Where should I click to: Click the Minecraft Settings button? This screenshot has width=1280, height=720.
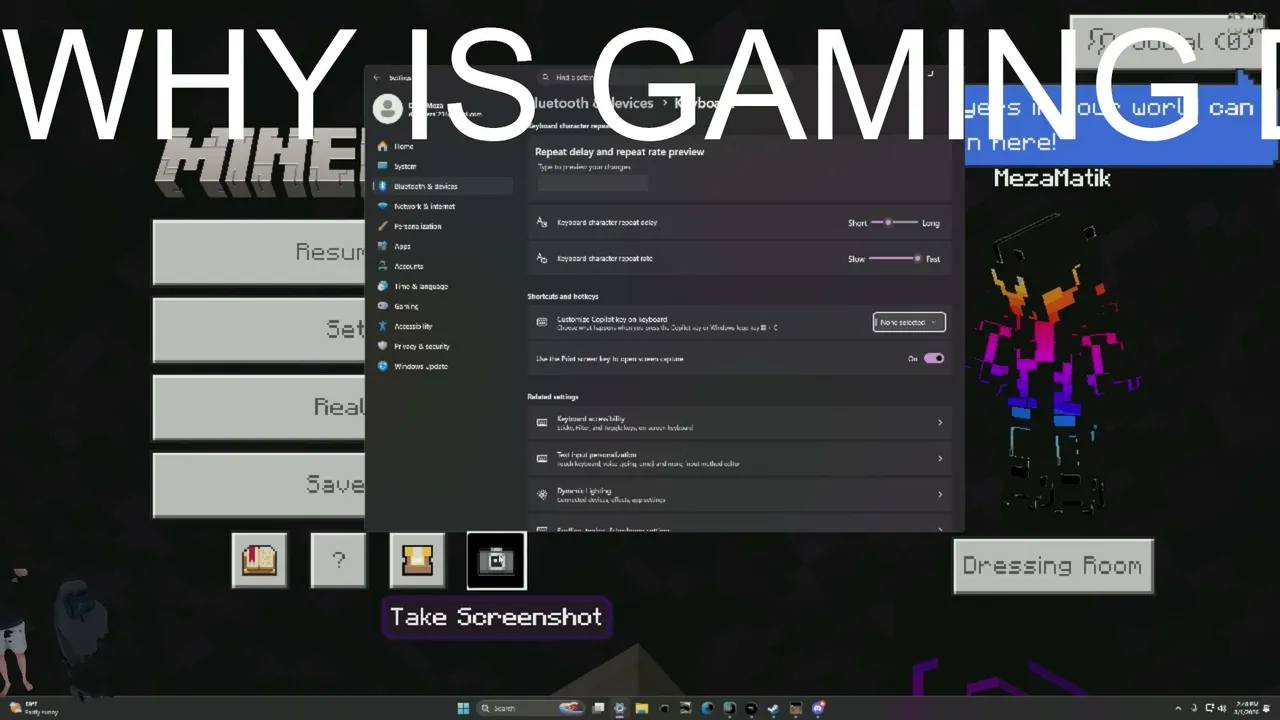click(259, 330)
